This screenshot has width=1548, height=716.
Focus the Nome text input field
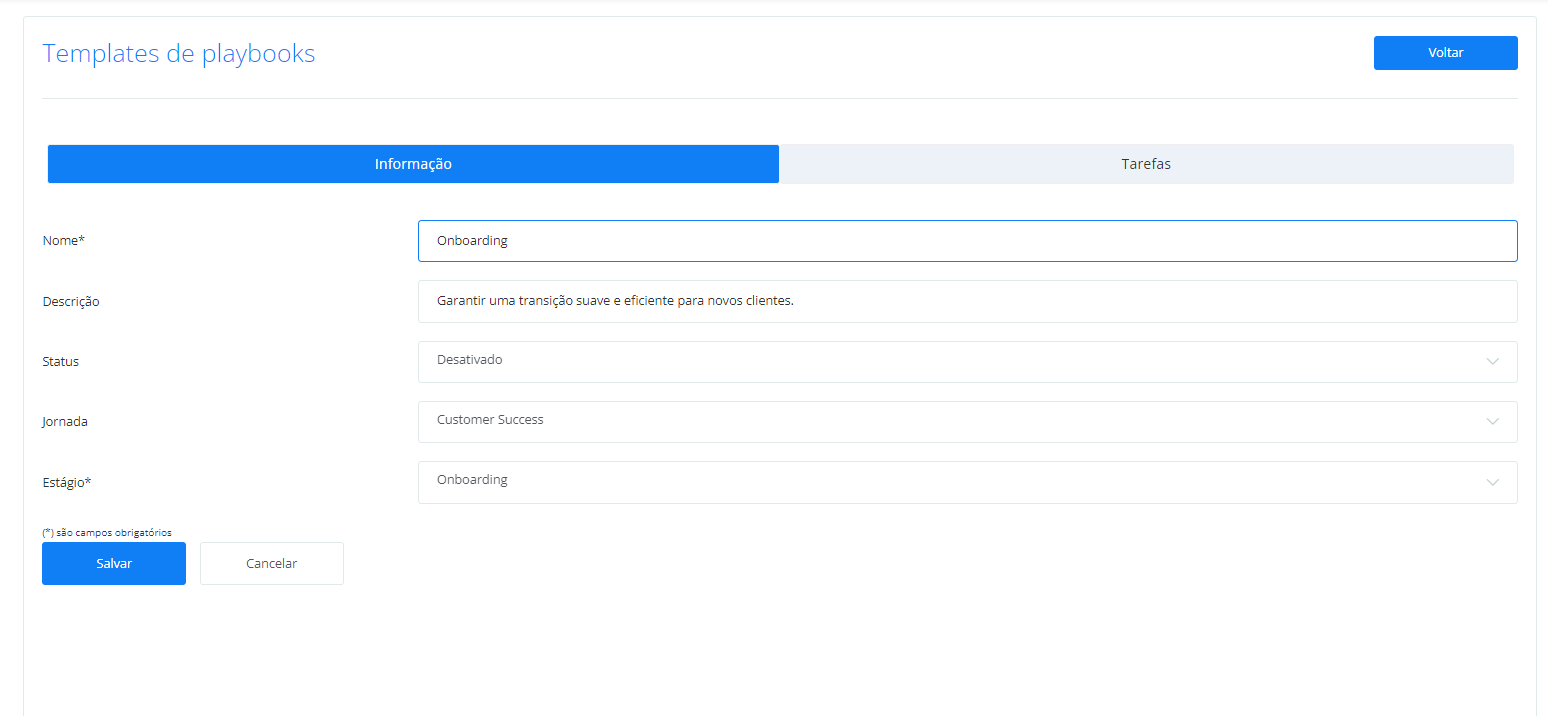pos(967,241)
